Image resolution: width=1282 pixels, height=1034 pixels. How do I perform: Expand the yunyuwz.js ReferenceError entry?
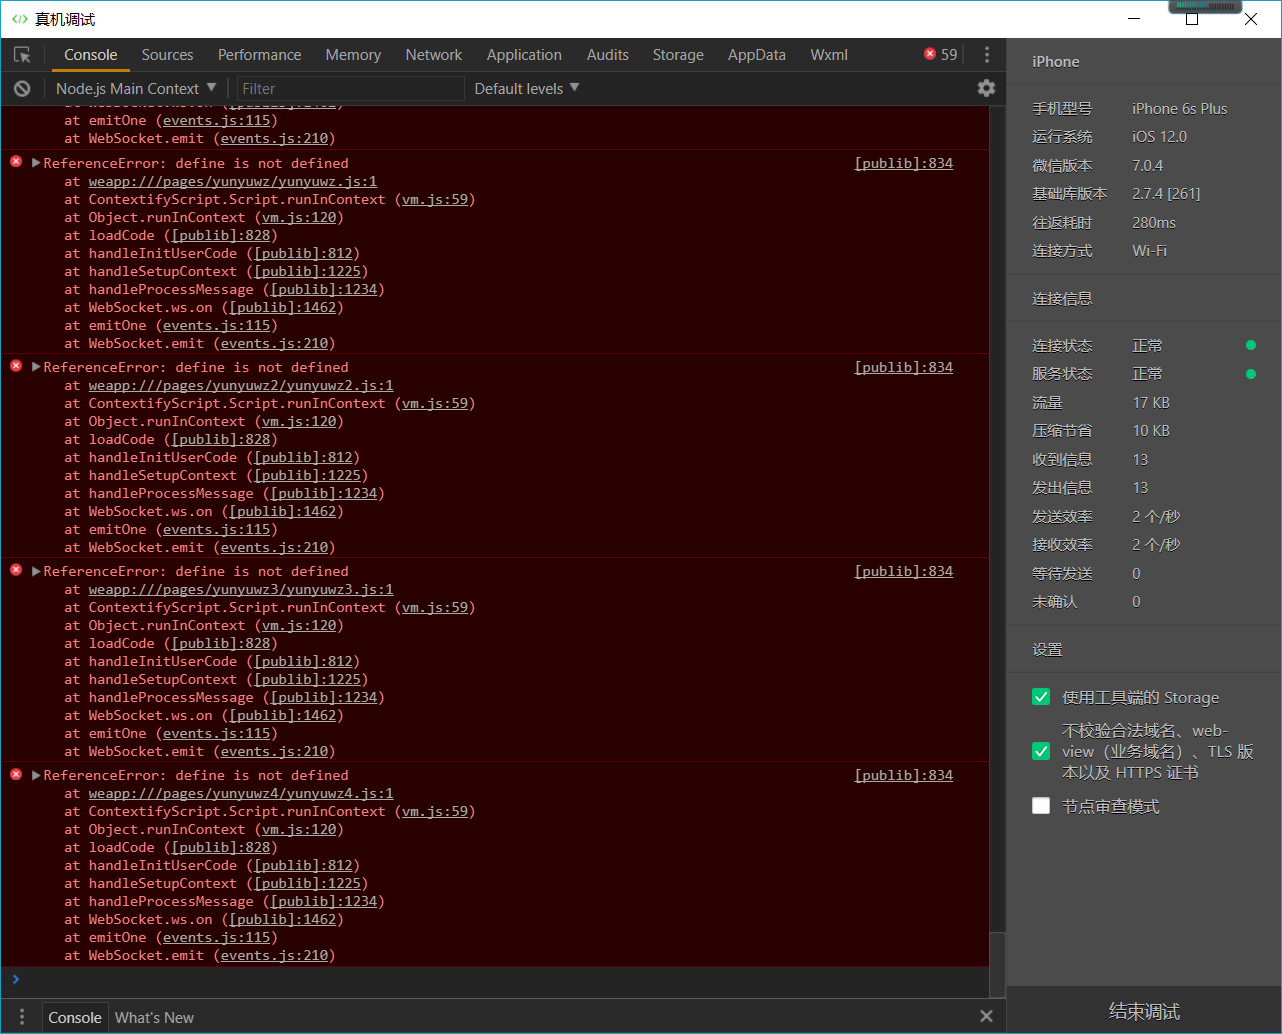[x=36, y=163]
